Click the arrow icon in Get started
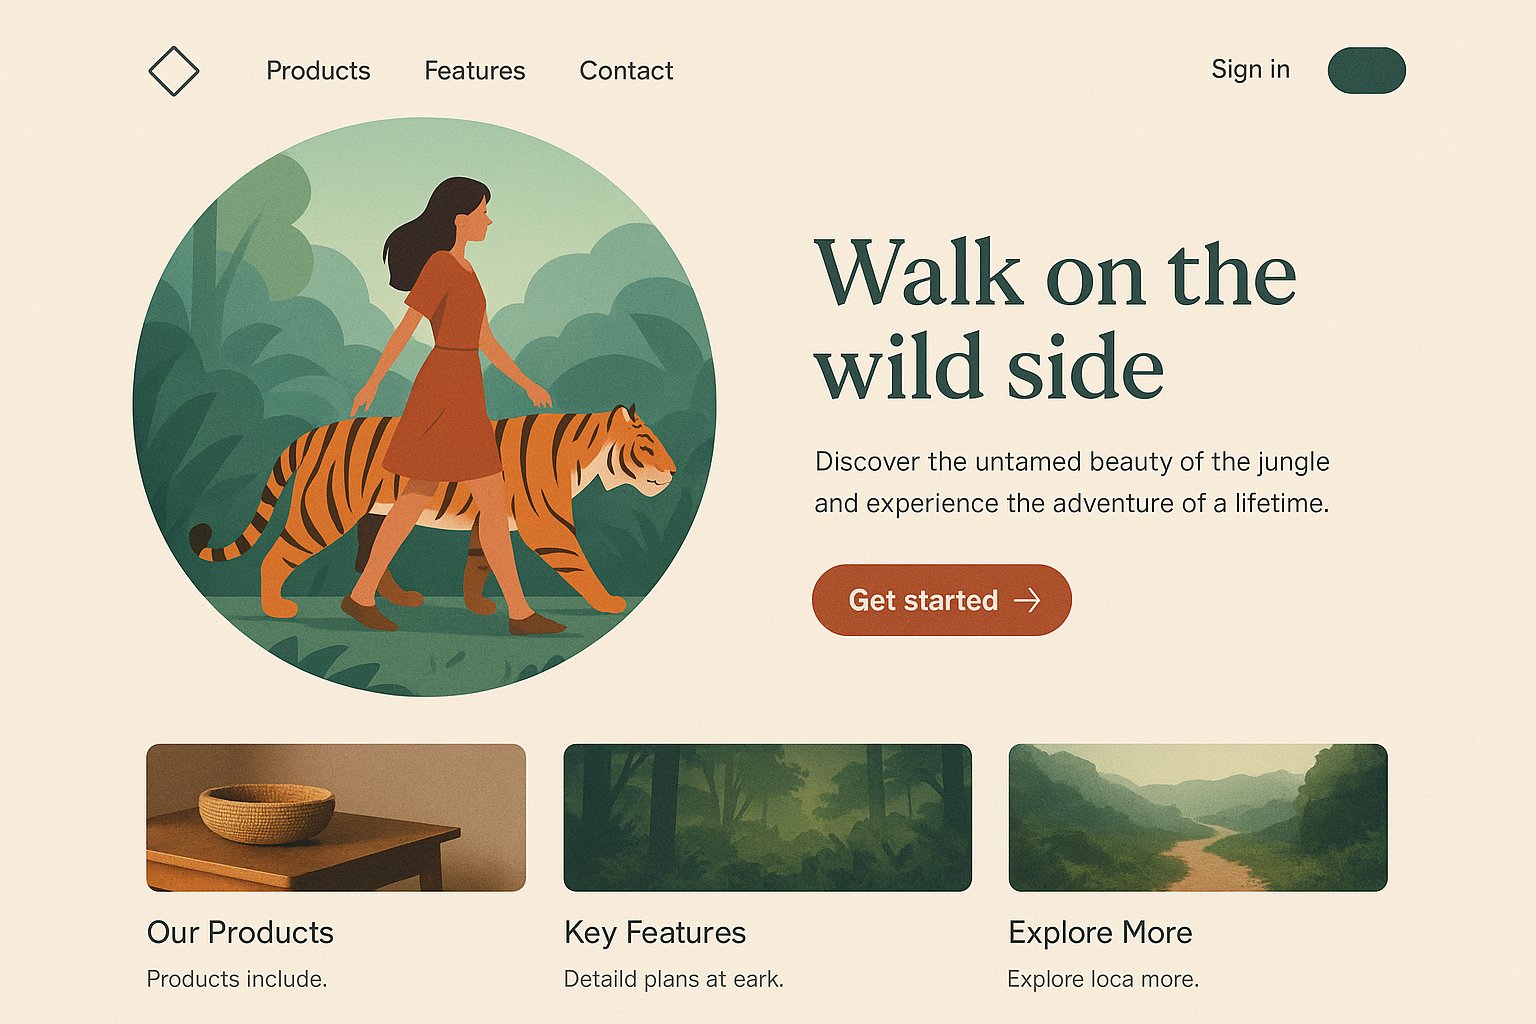This screenshot has height=1024, width=1536. click(1027, 600)
